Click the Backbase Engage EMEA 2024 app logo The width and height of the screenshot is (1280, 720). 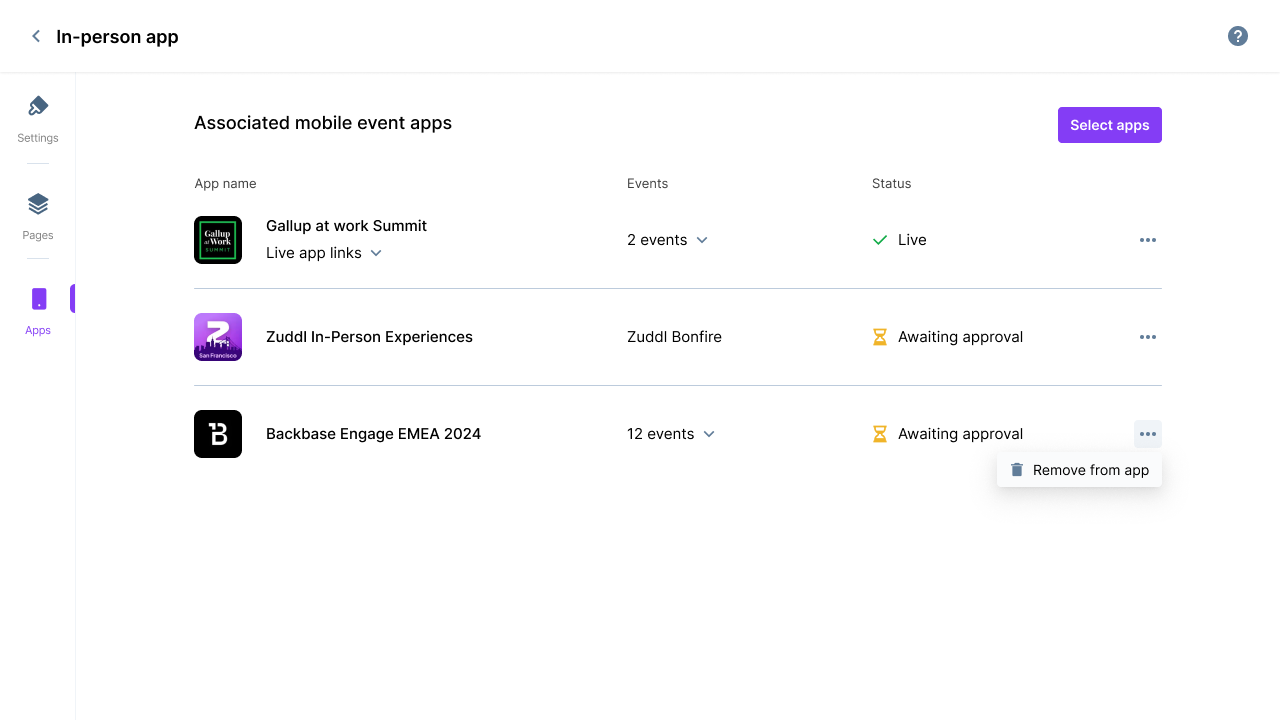218,434
